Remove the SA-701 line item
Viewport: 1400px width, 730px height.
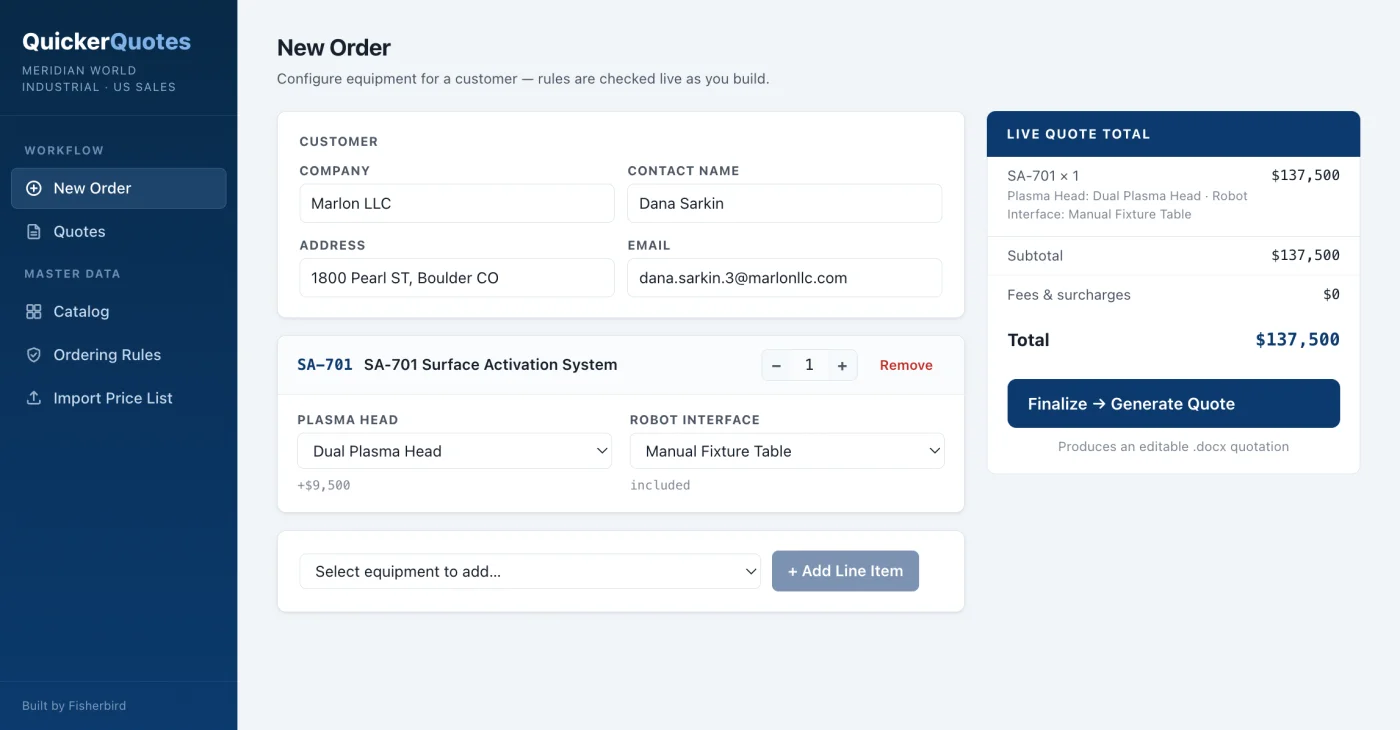tap(906, 366)
